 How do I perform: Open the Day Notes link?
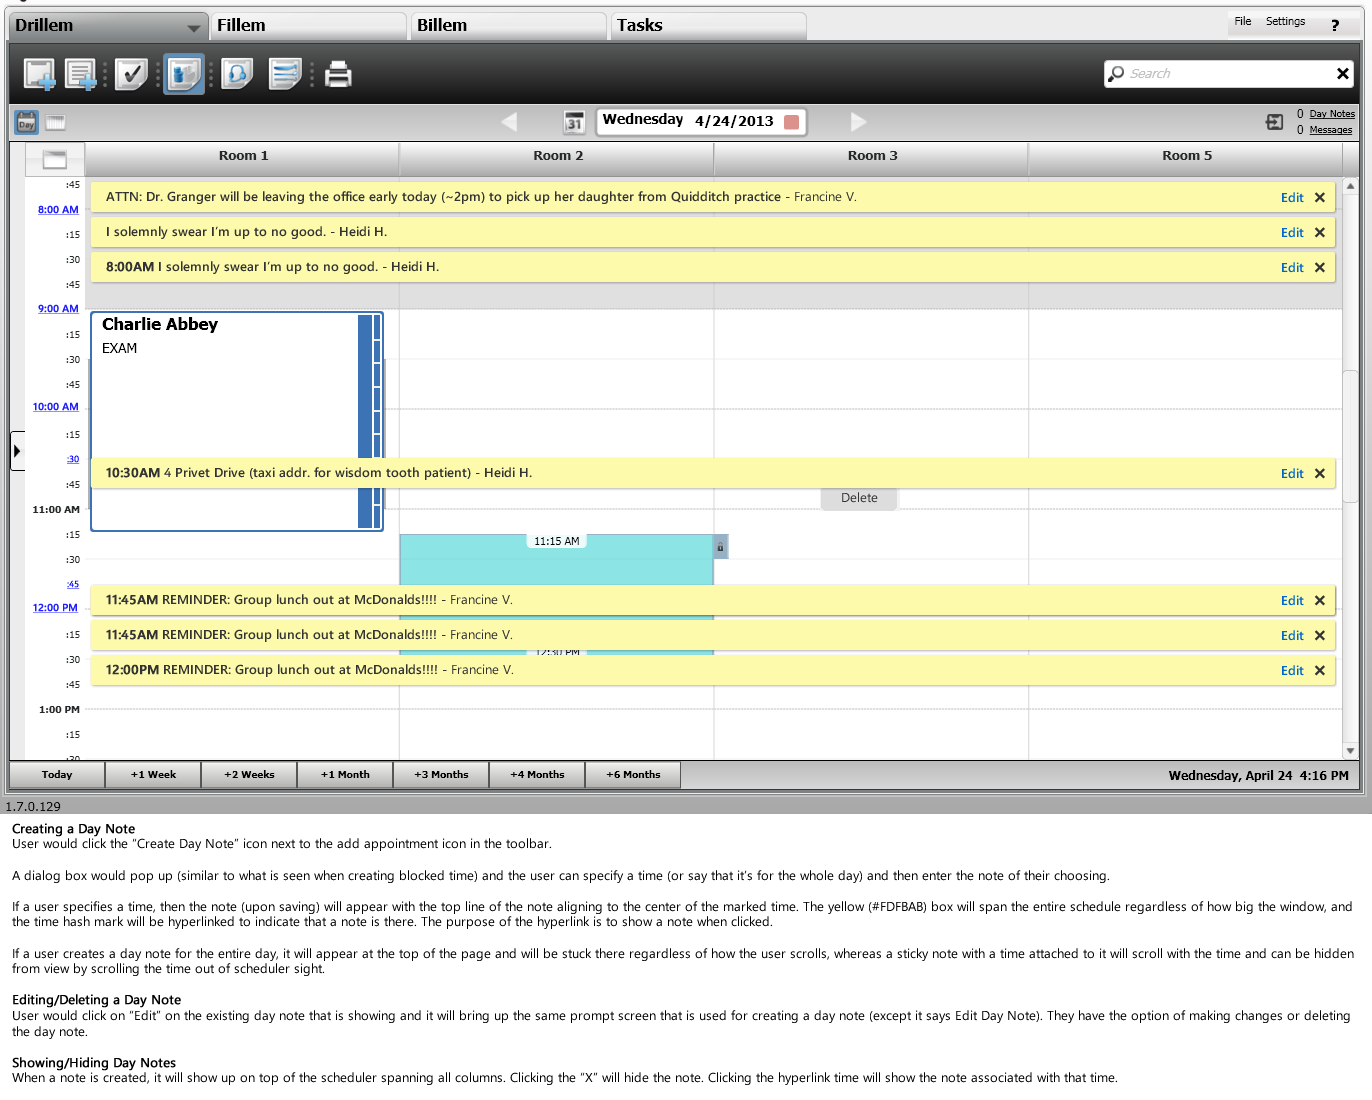[x=1332, y=114]
